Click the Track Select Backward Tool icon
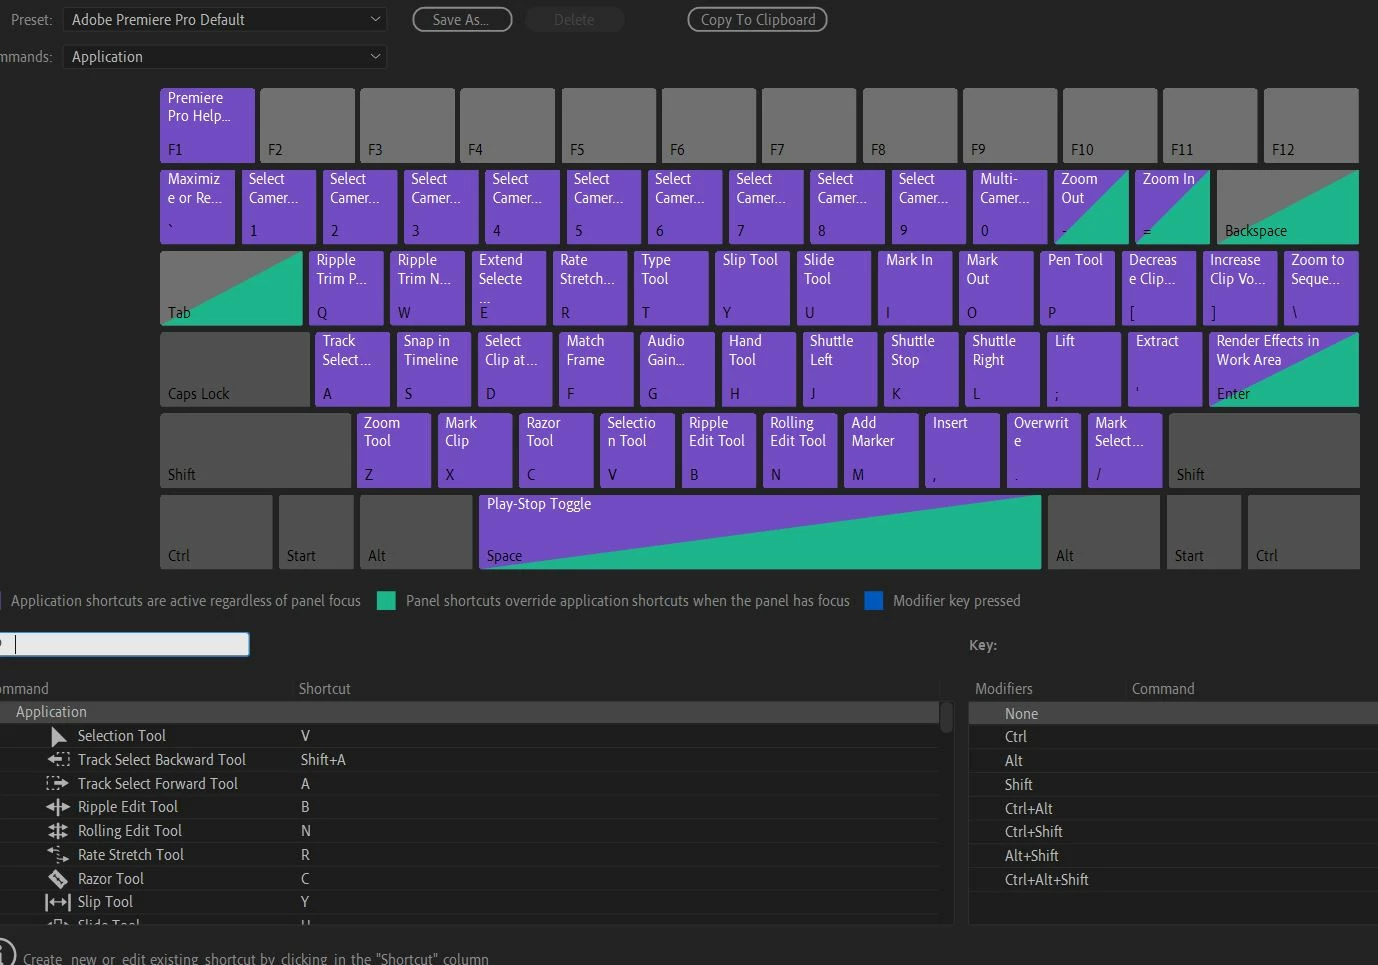 point(58,760)
